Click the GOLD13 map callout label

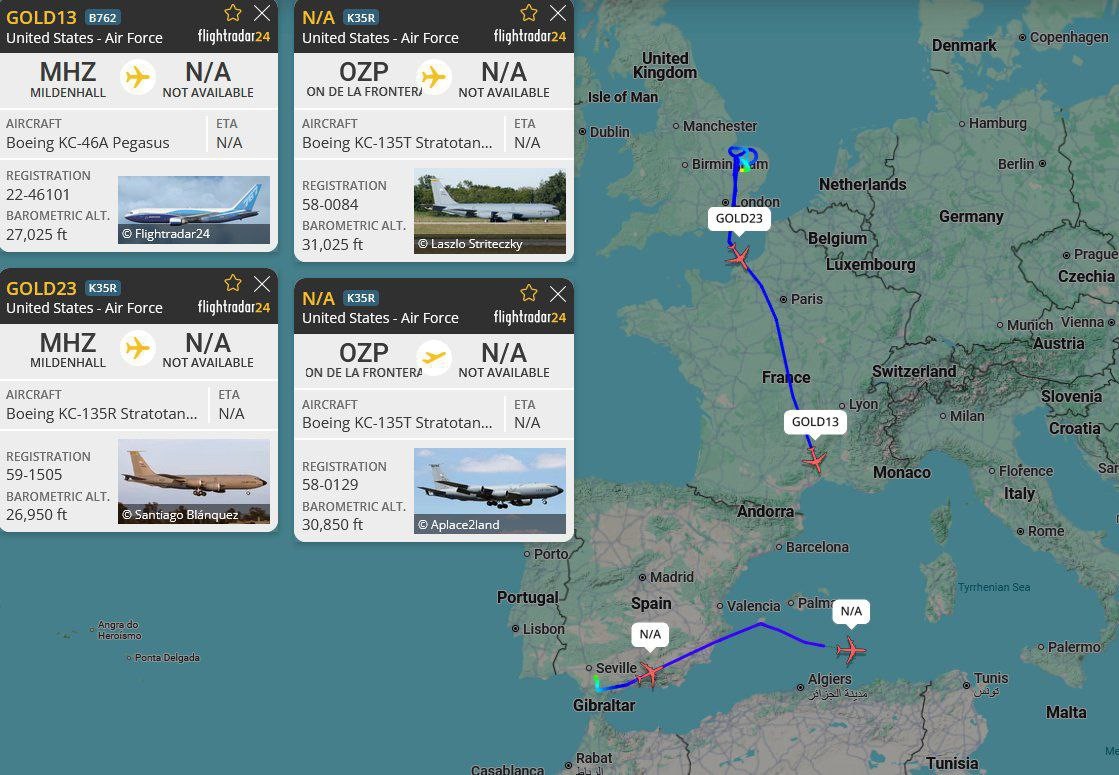815,422
